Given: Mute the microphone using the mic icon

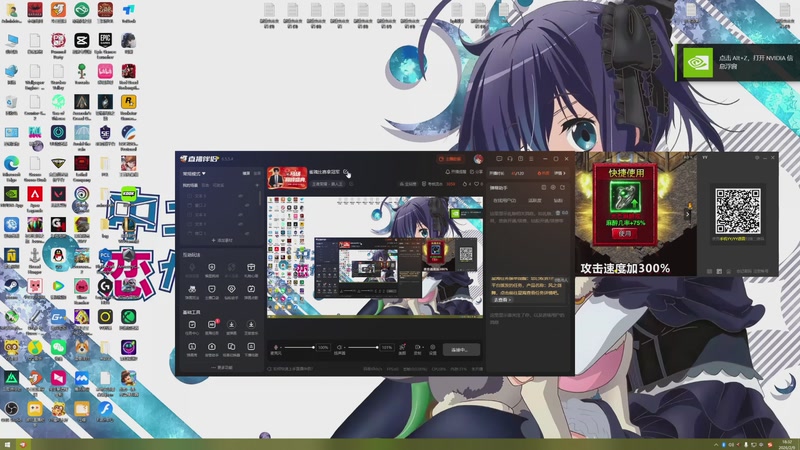Looking at the screenshot, I should (276, 347).
